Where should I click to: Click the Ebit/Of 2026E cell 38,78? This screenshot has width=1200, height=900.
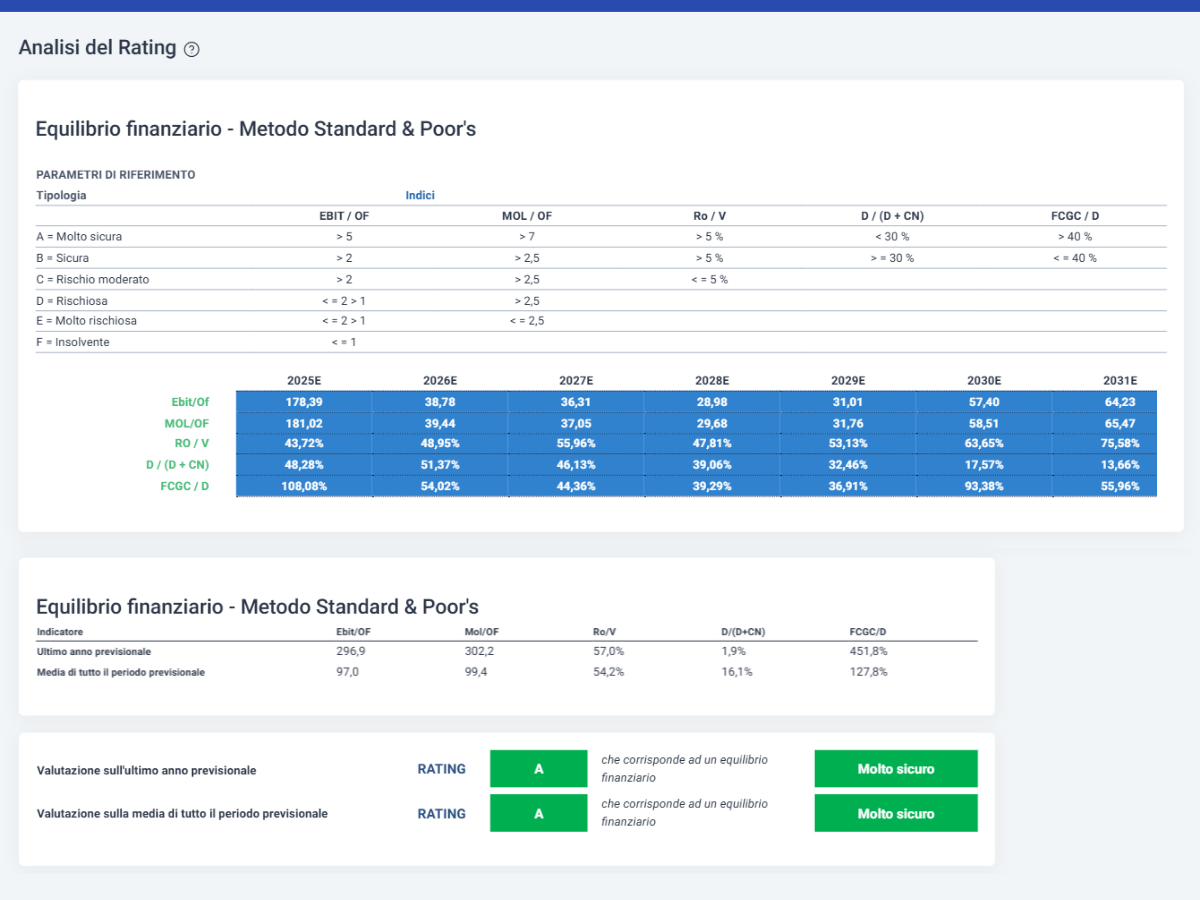click(440, 401)
